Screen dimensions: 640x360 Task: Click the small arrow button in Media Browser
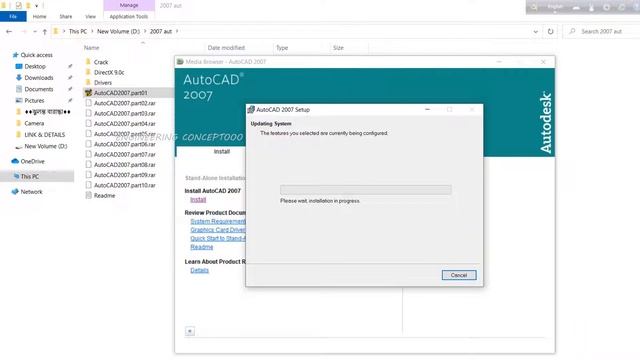coord(190,331)
